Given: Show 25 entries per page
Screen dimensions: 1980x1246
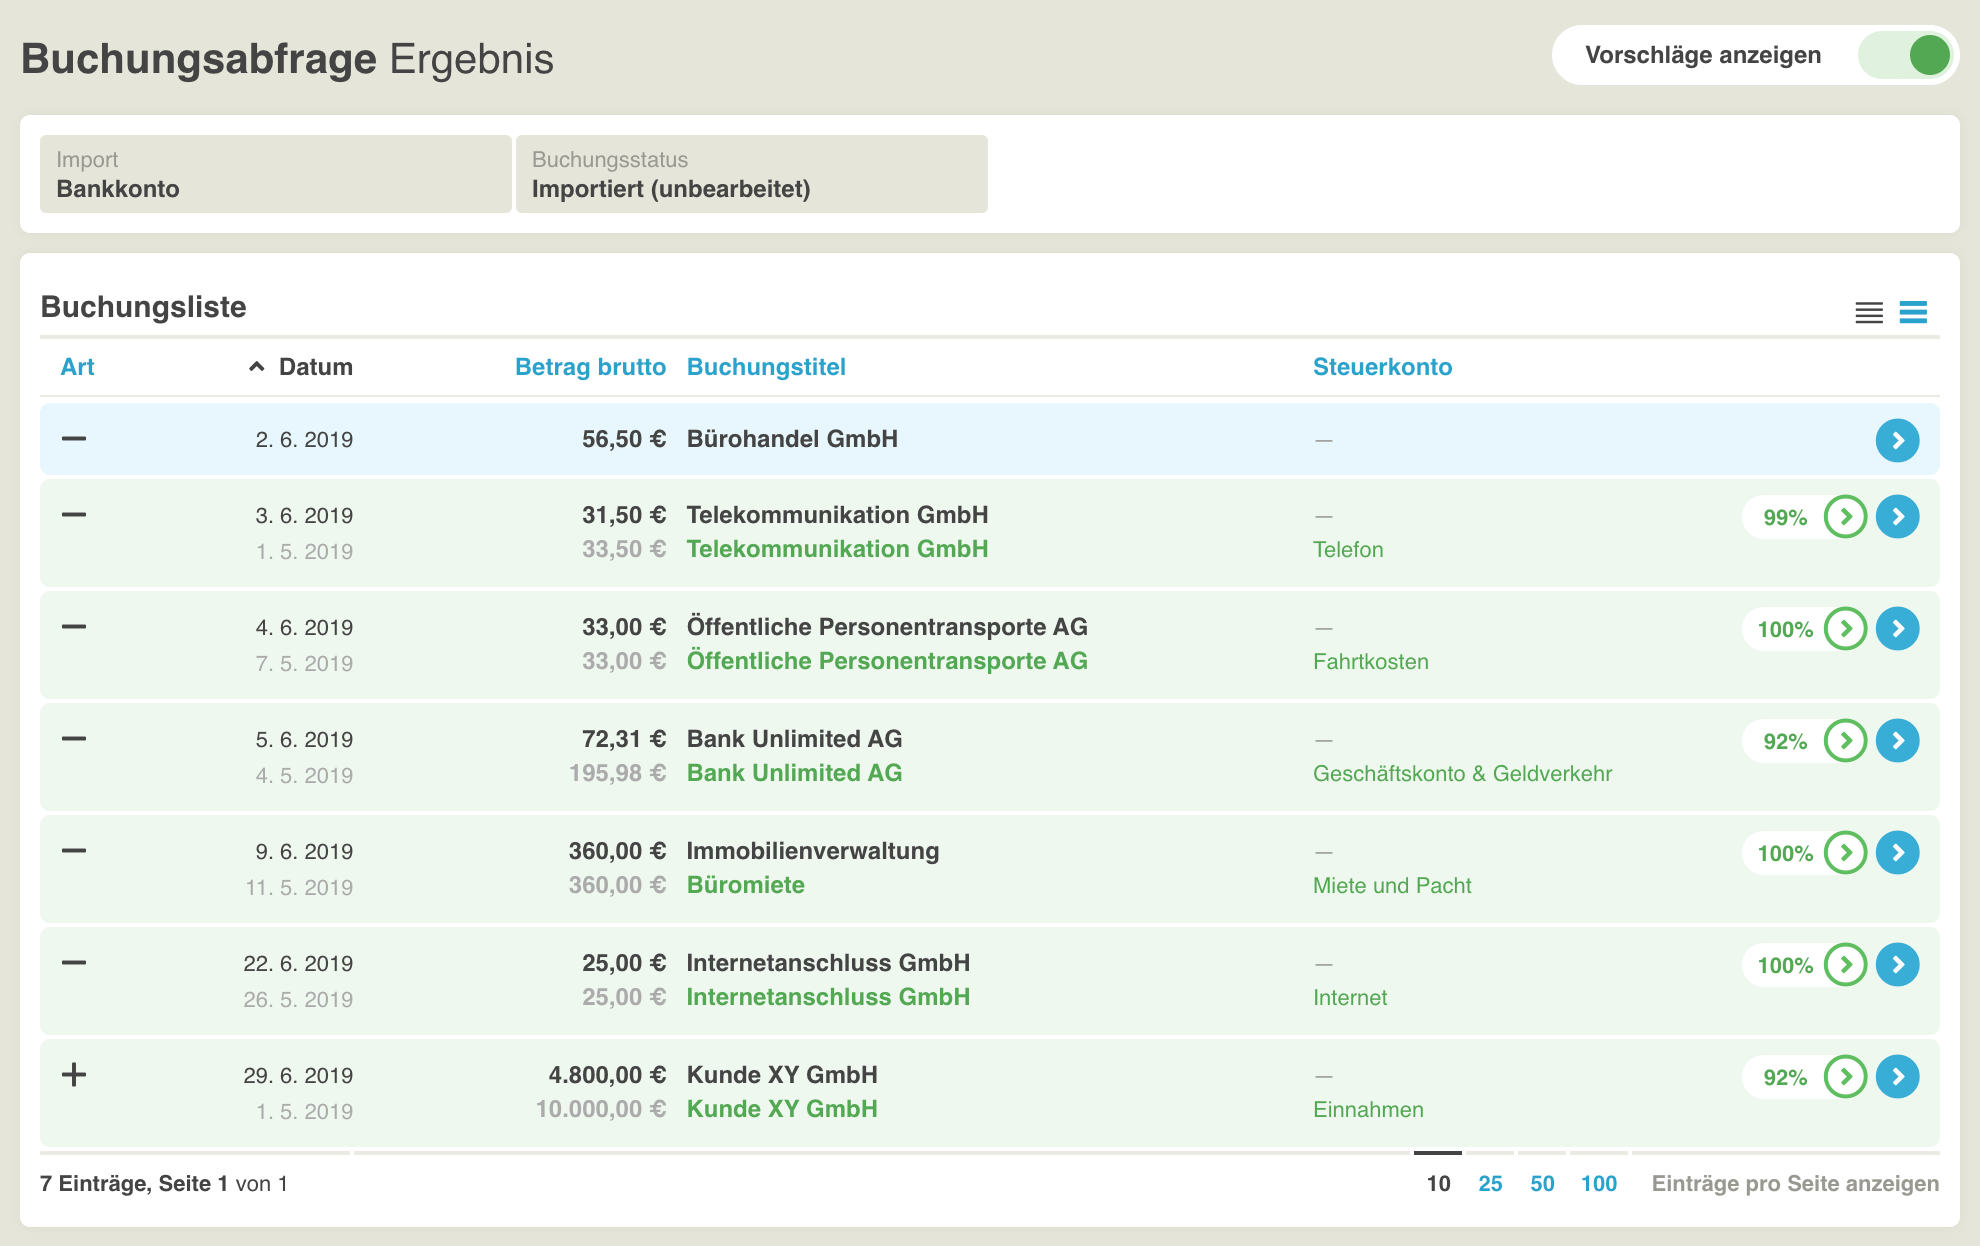Looking at the screenshot, I should click(1490, 1183).
